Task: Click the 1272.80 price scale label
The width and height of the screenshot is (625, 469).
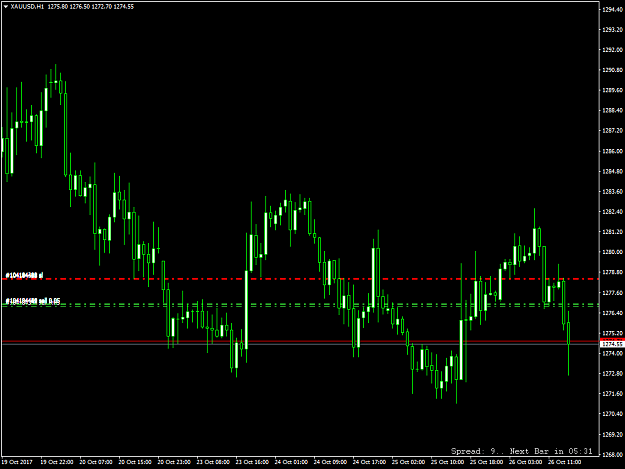Action: [613, 374]
